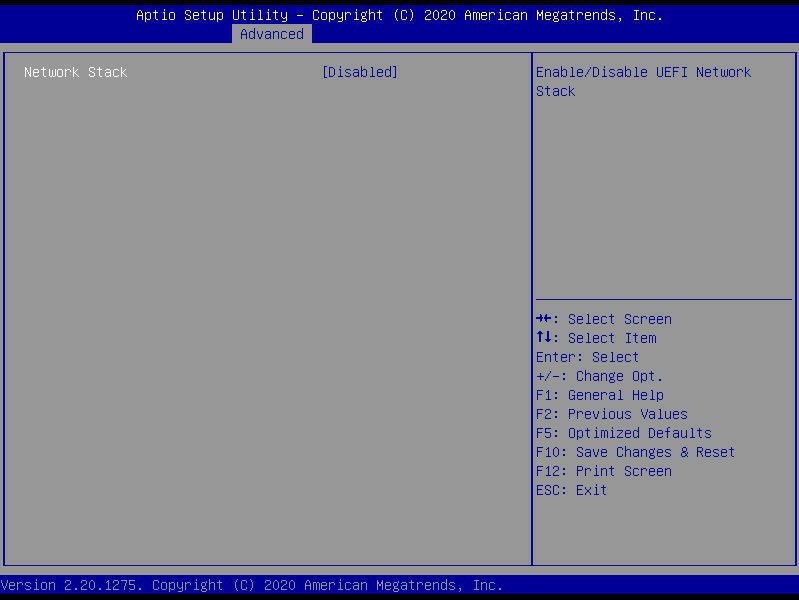Image resolution: width=799 pixels, height=600 pixels.
Task: Click the Version 2.20.1275 footer text
Action: coord(252,585)
